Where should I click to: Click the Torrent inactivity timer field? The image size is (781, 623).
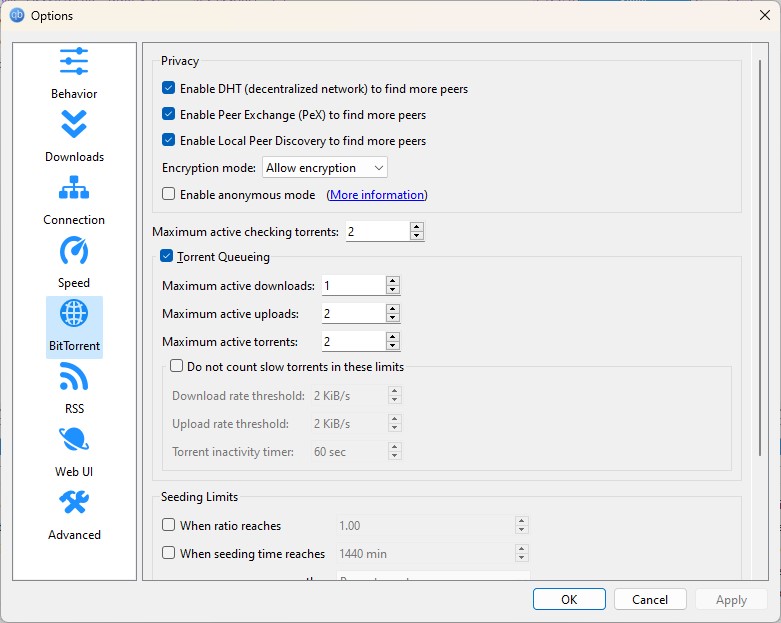click(350, 452)
